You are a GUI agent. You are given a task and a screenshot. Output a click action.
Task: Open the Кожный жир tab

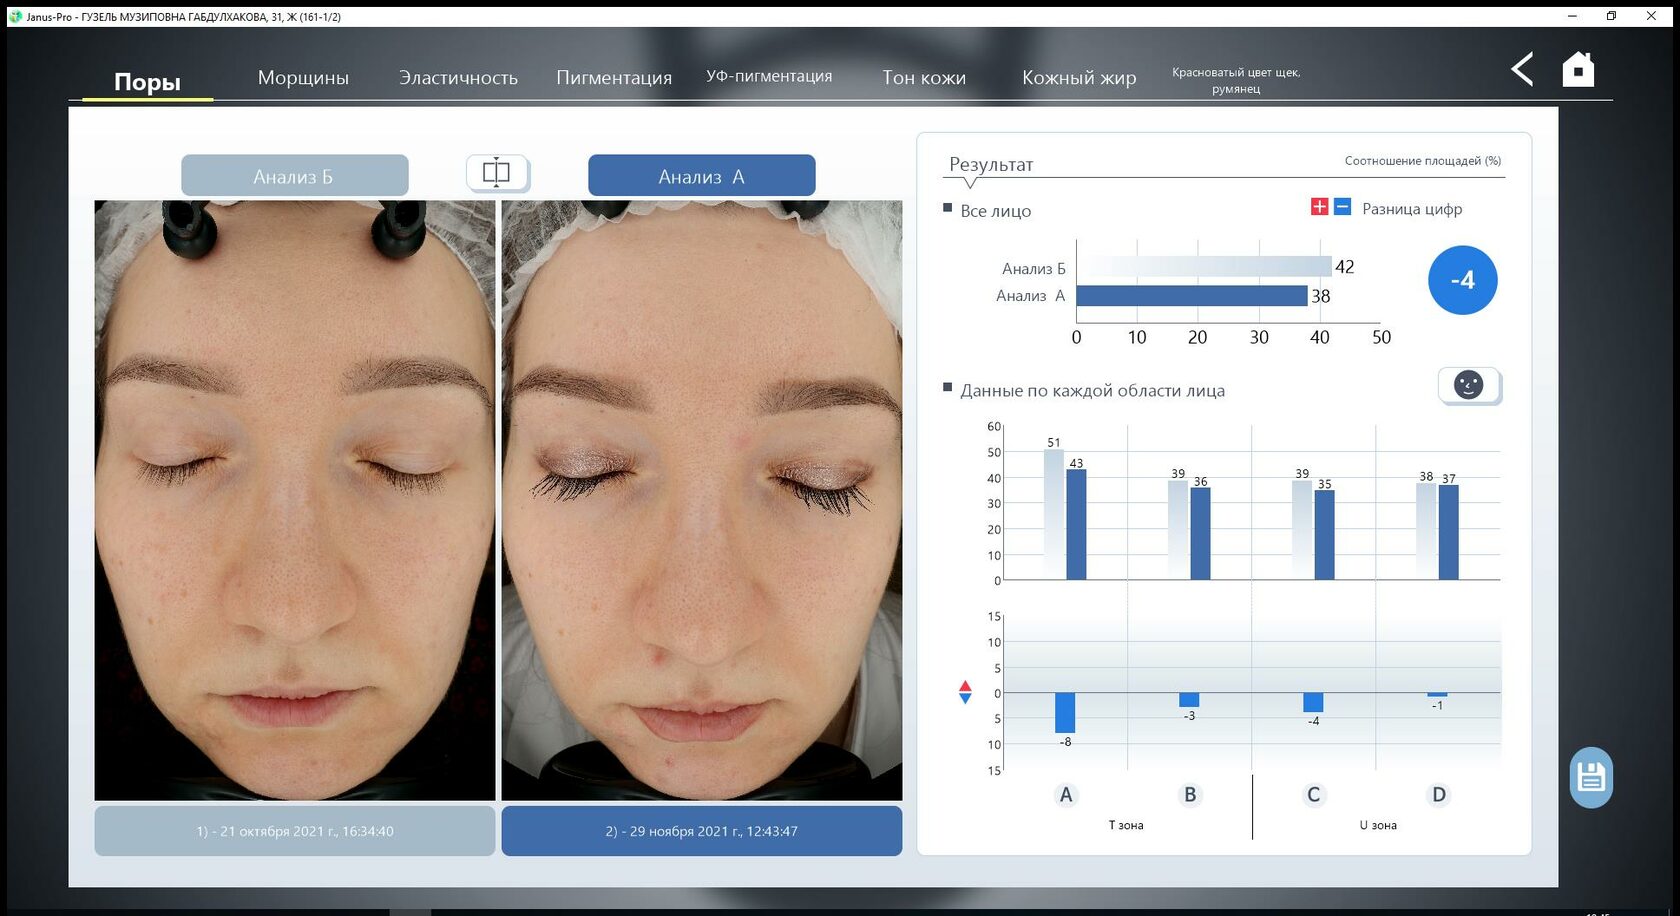coord(1079,78)
